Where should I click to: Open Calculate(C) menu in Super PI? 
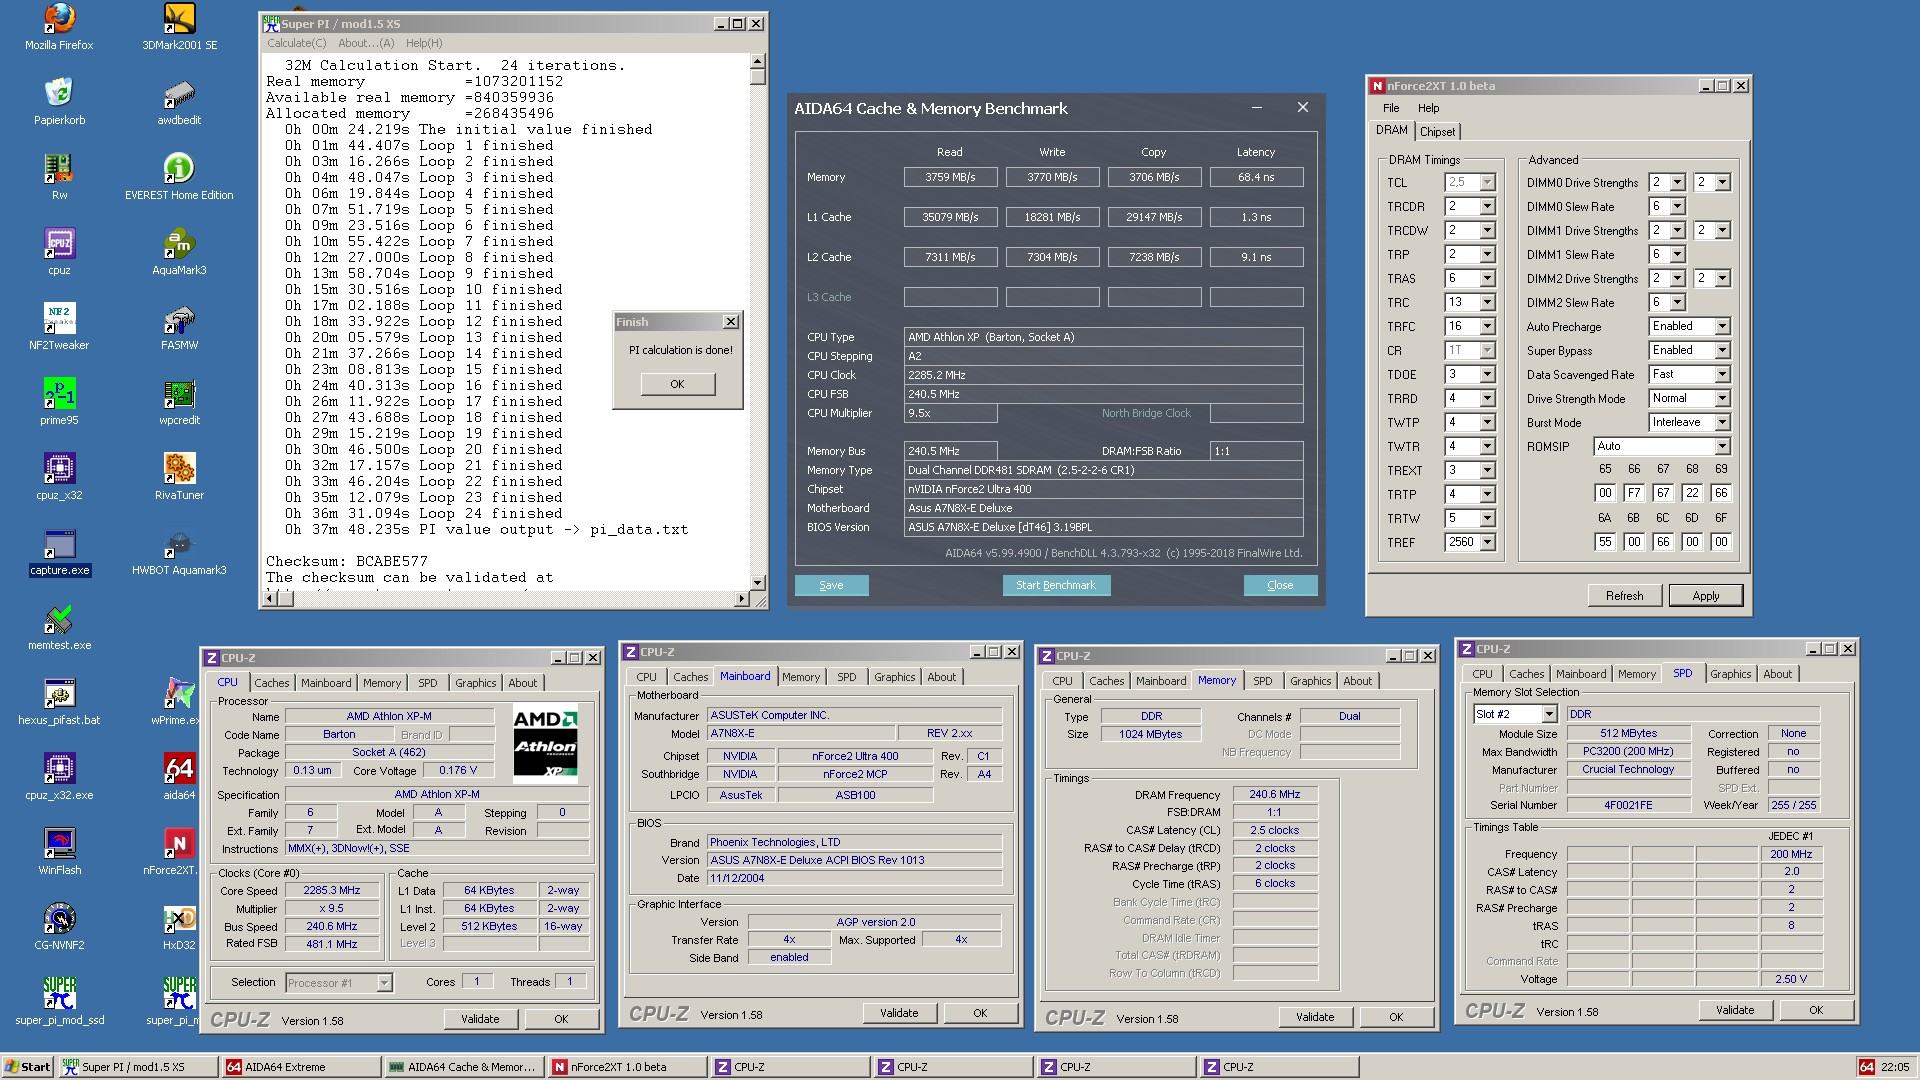pos(296,43)
